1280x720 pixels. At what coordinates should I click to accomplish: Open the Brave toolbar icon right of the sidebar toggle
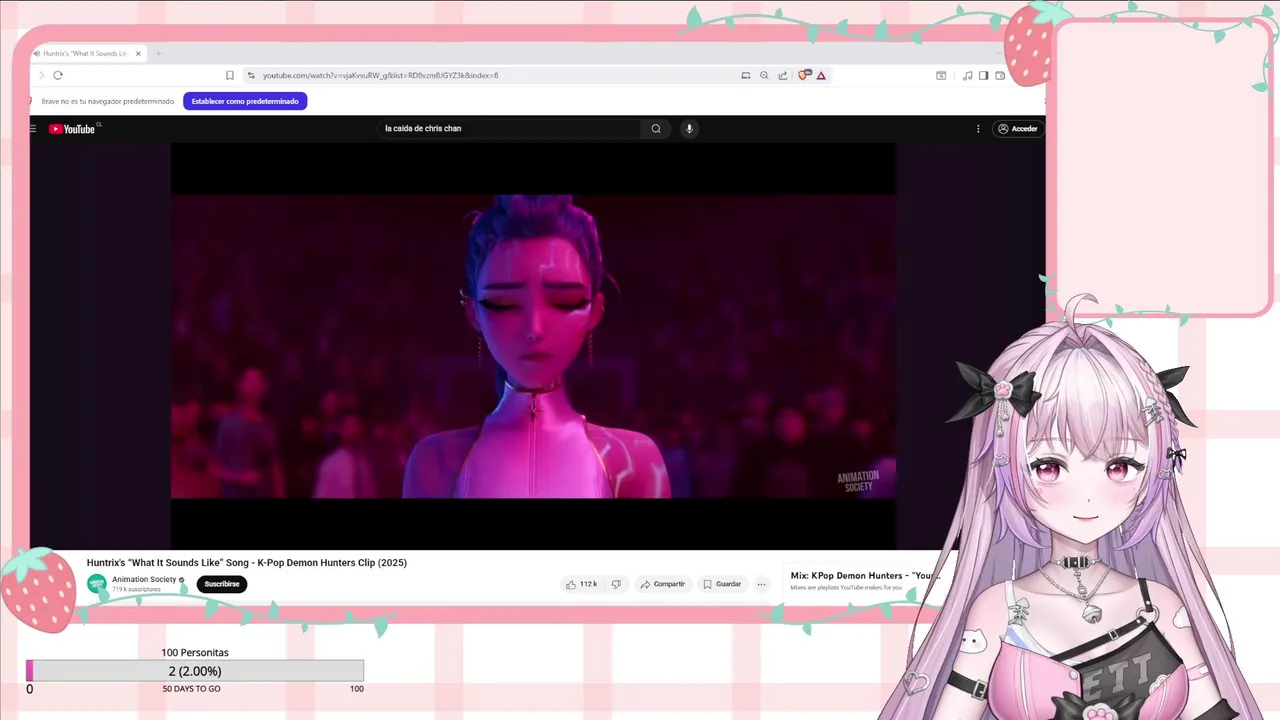click(1000, 75)
